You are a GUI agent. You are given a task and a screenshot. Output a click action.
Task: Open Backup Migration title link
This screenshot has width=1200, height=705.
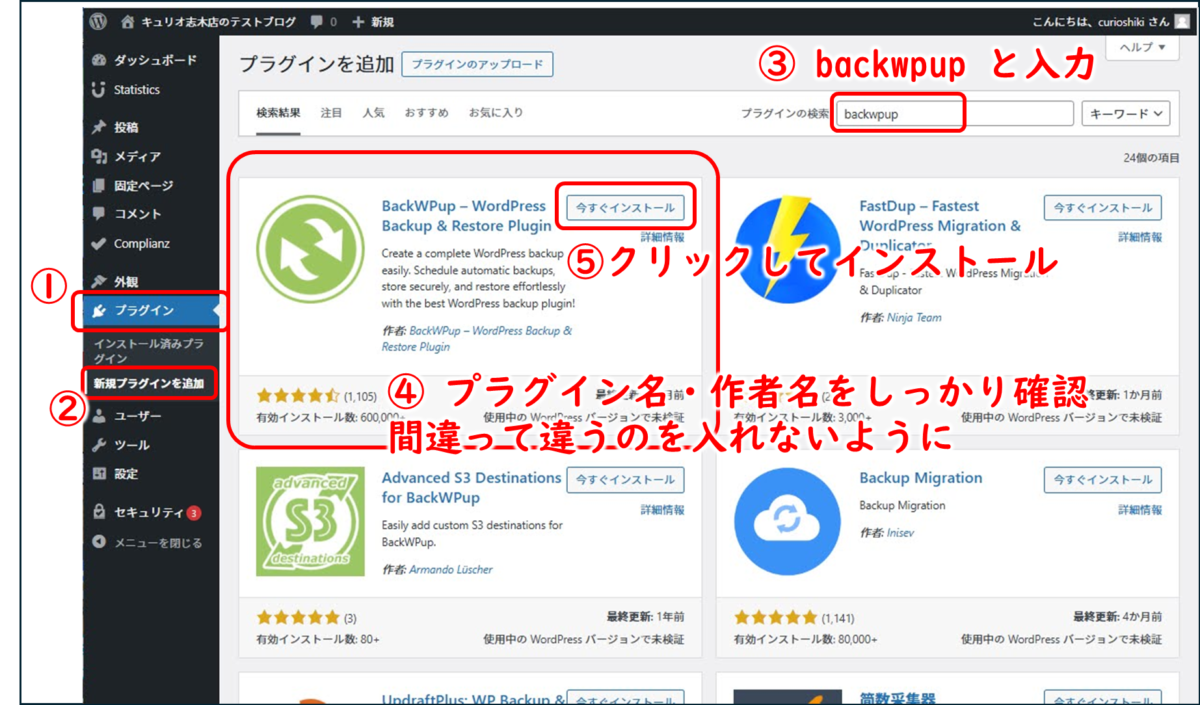(x=921, y=478)
